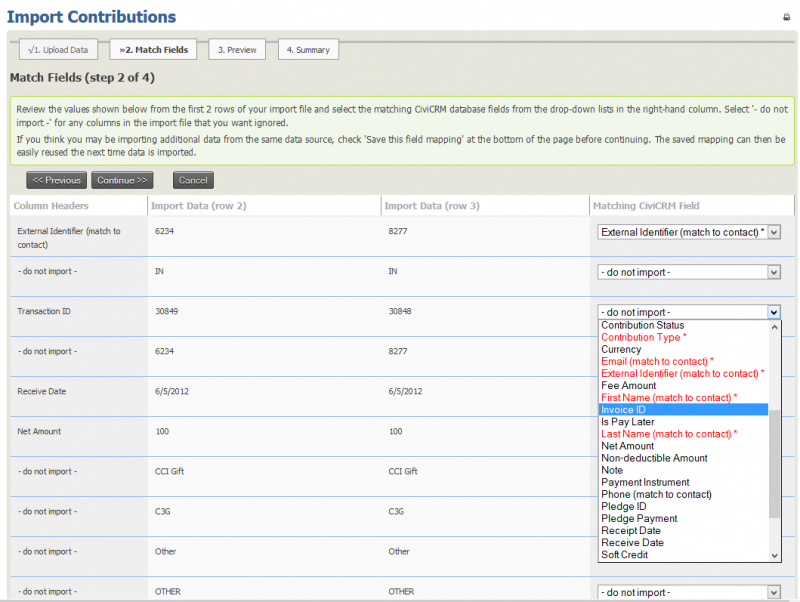Click the 'Matching CiviCRM Field' column heading
The height and width of the screenshot is (602, 800).
point(646,206)
